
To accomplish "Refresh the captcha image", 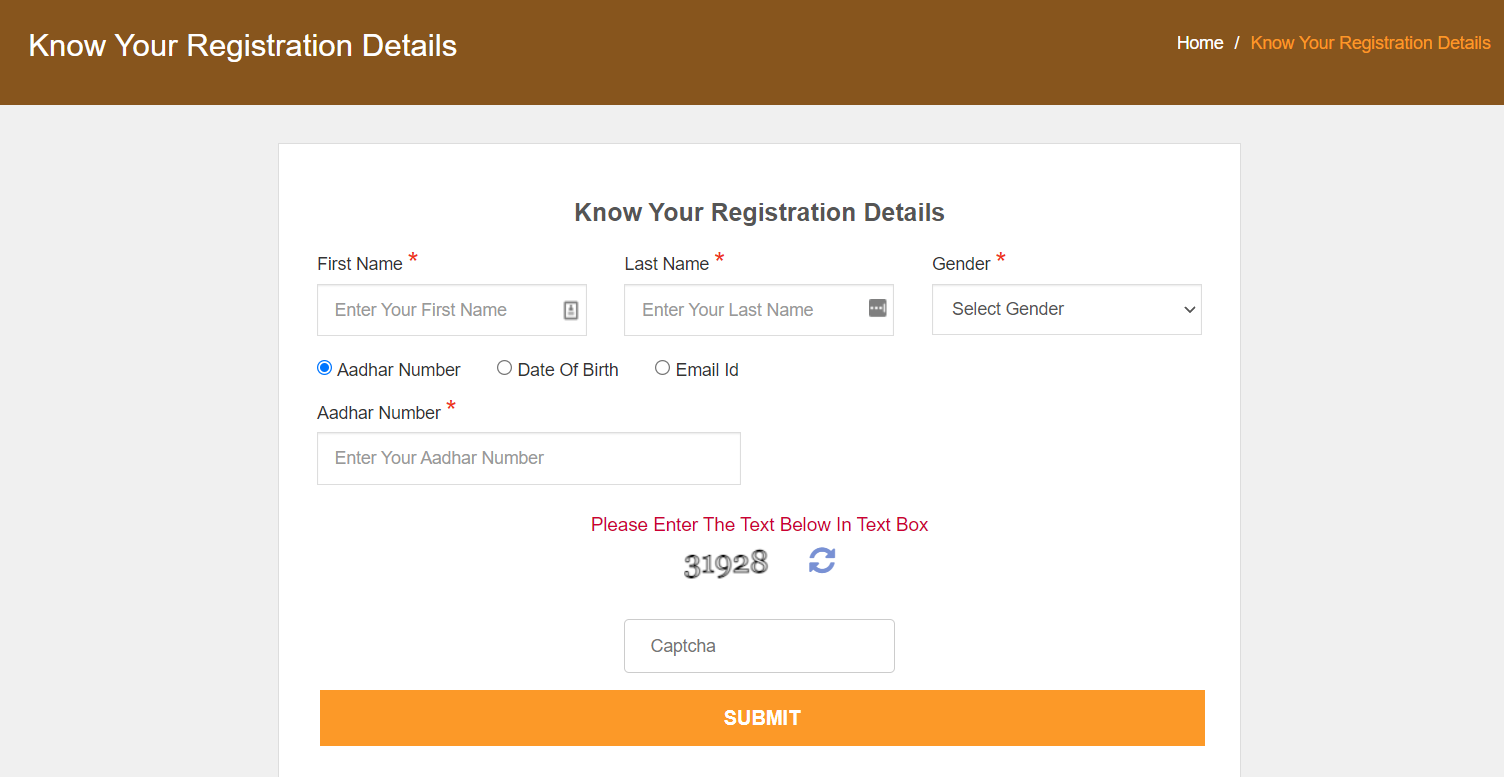I will 822,561.
